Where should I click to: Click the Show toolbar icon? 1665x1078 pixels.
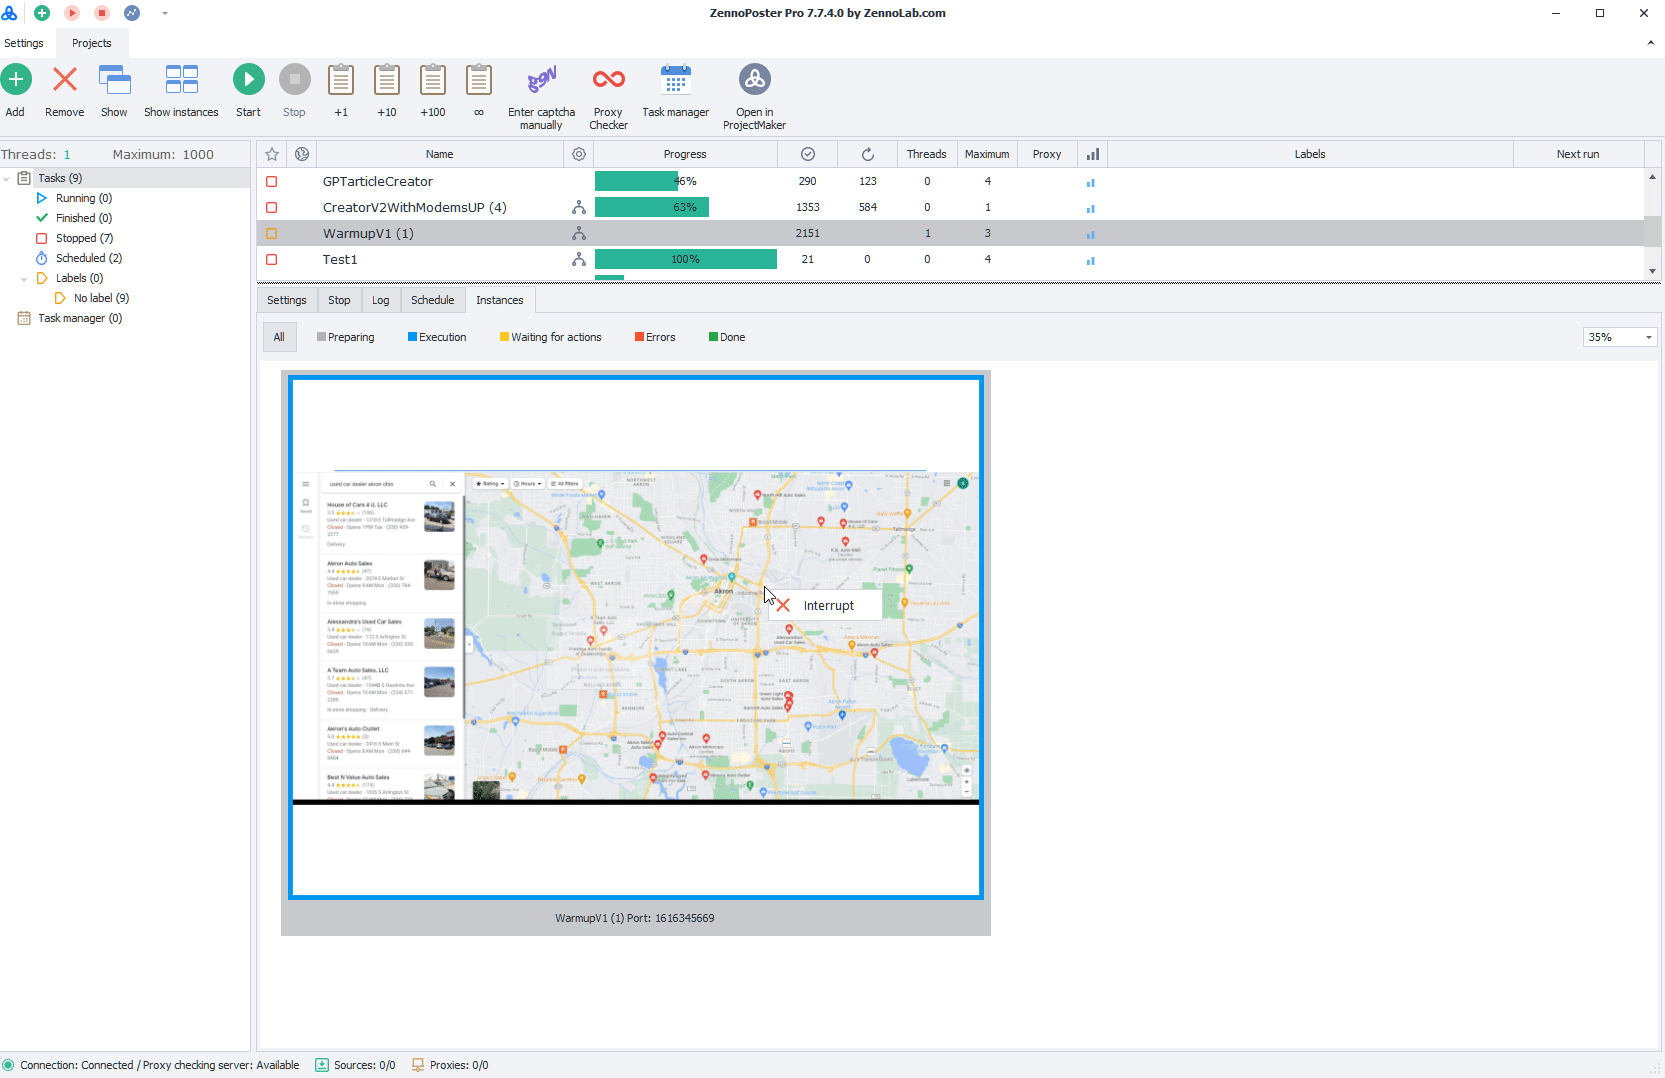[x=115, y=80]
